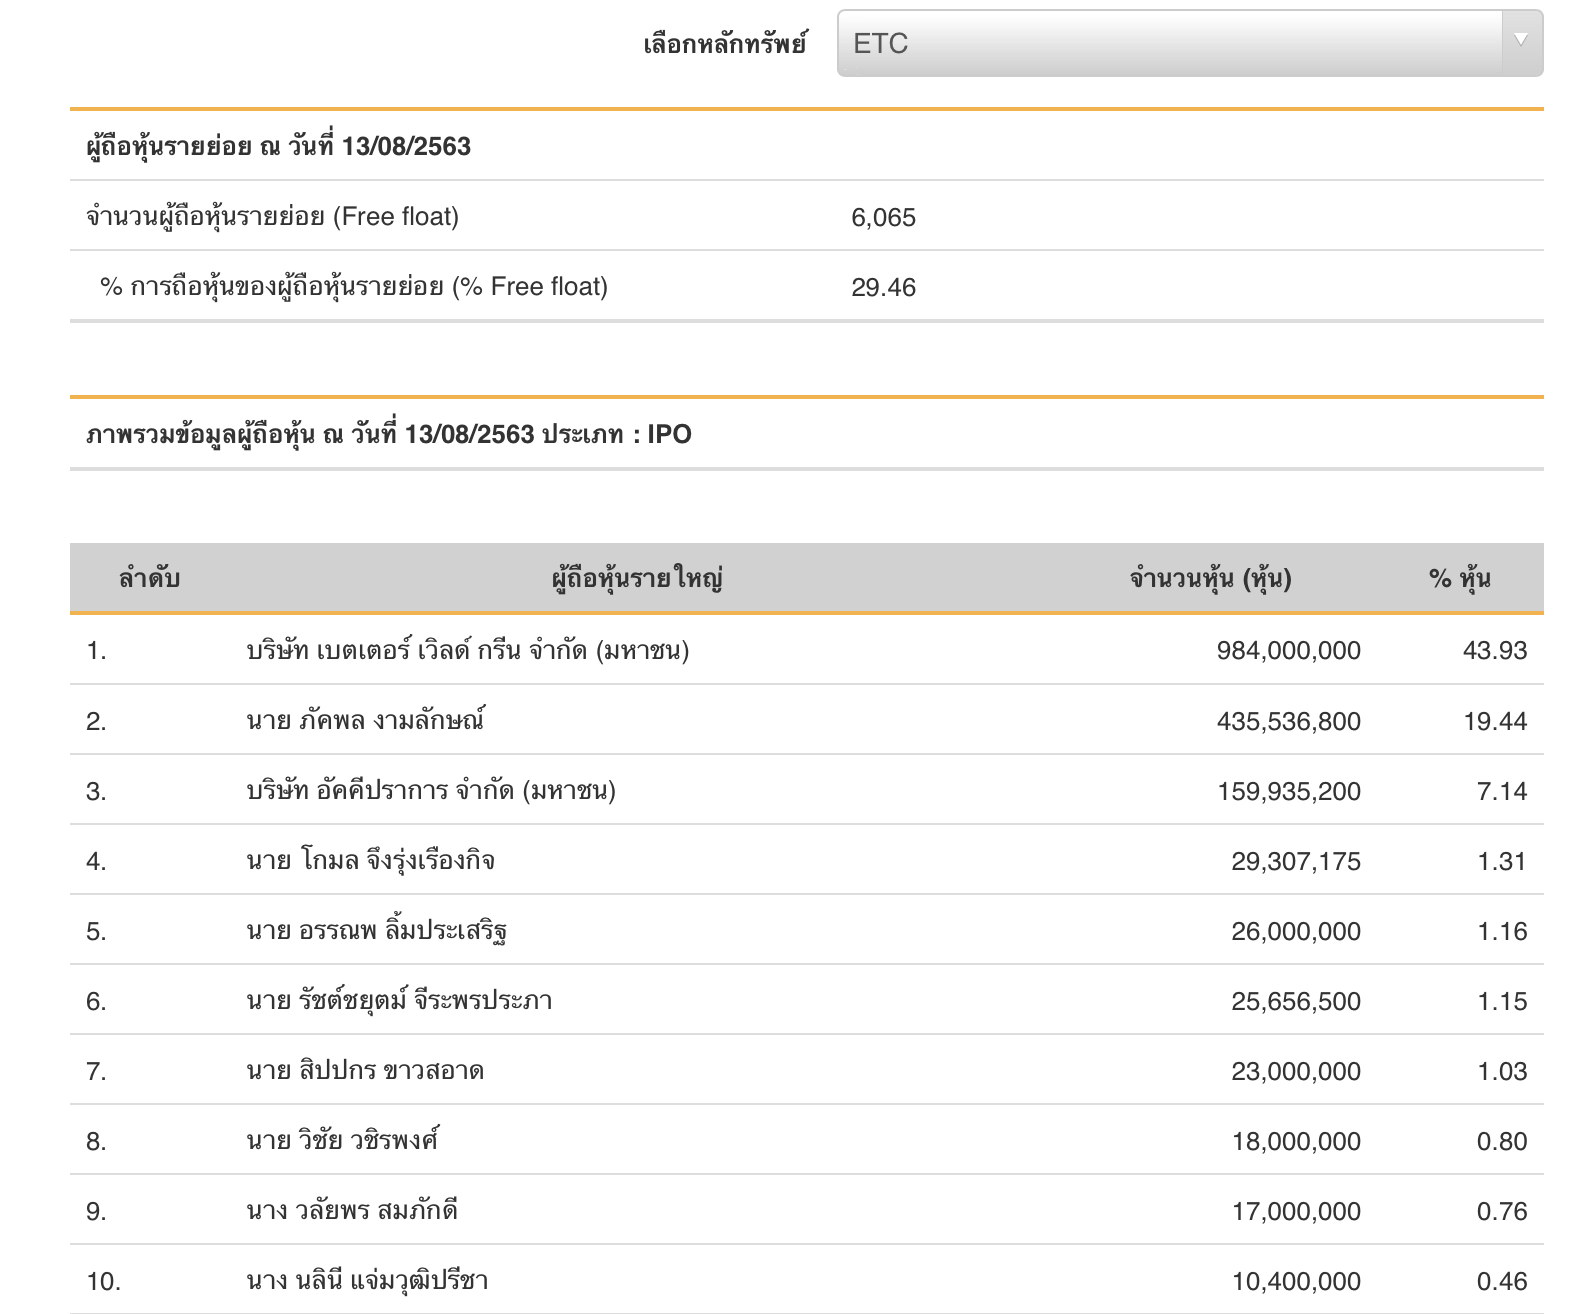This screenshot has width=1582, height=1314.
Task: Click the IPO shareholder overview heading
Action: click(389, 434)
